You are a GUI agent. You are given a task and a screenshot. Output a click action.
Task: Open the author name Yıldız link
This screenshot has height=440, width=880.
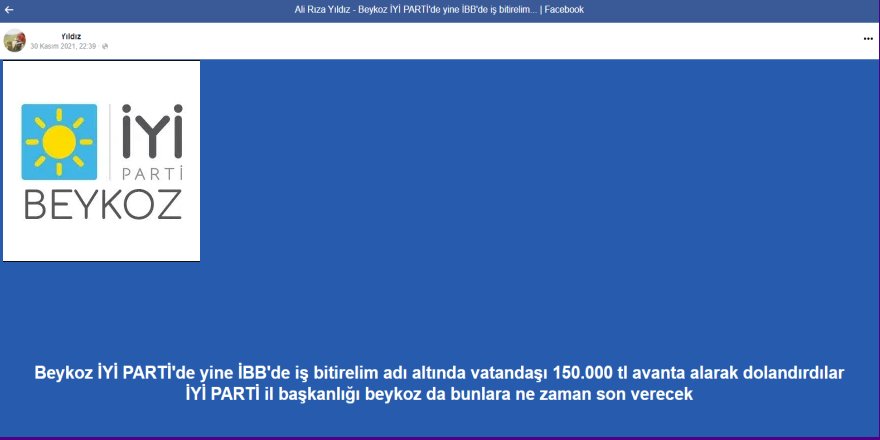71,36
